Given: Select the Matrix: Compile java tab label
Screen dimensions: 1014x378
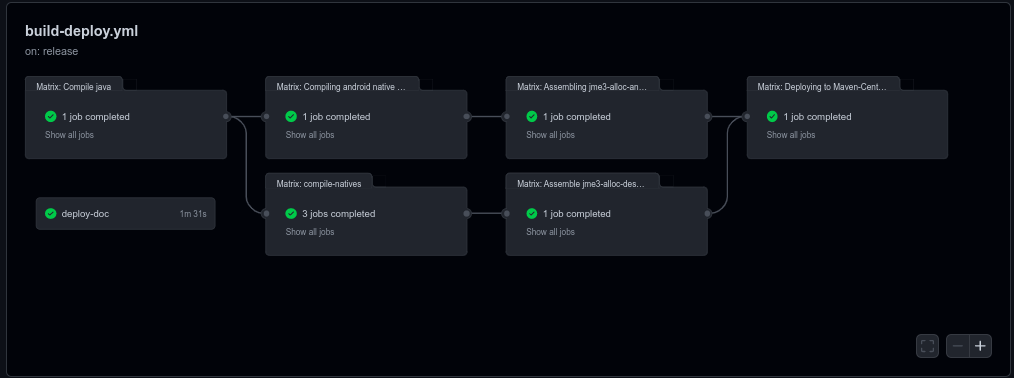Looking at the screenshot, I should 69,87.
